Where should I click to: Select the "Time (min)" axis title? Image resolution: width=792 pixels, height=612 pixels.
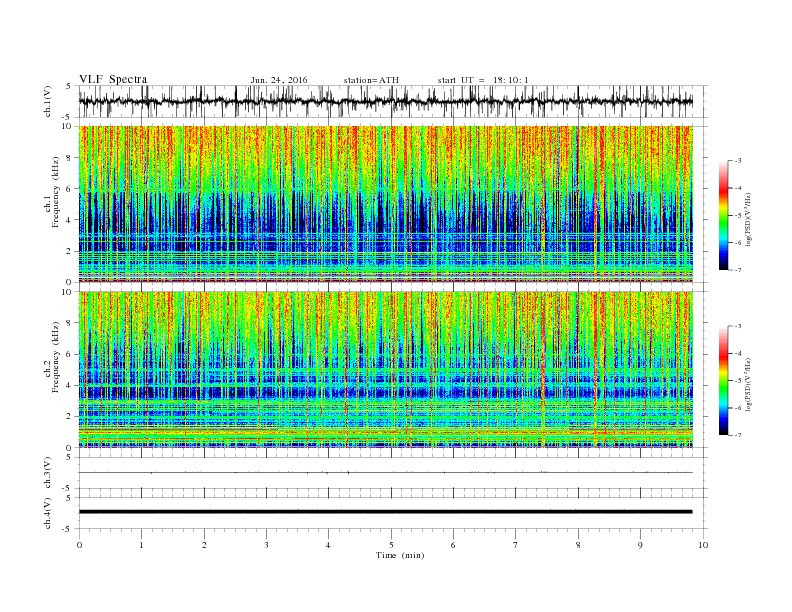coord(400,555)
